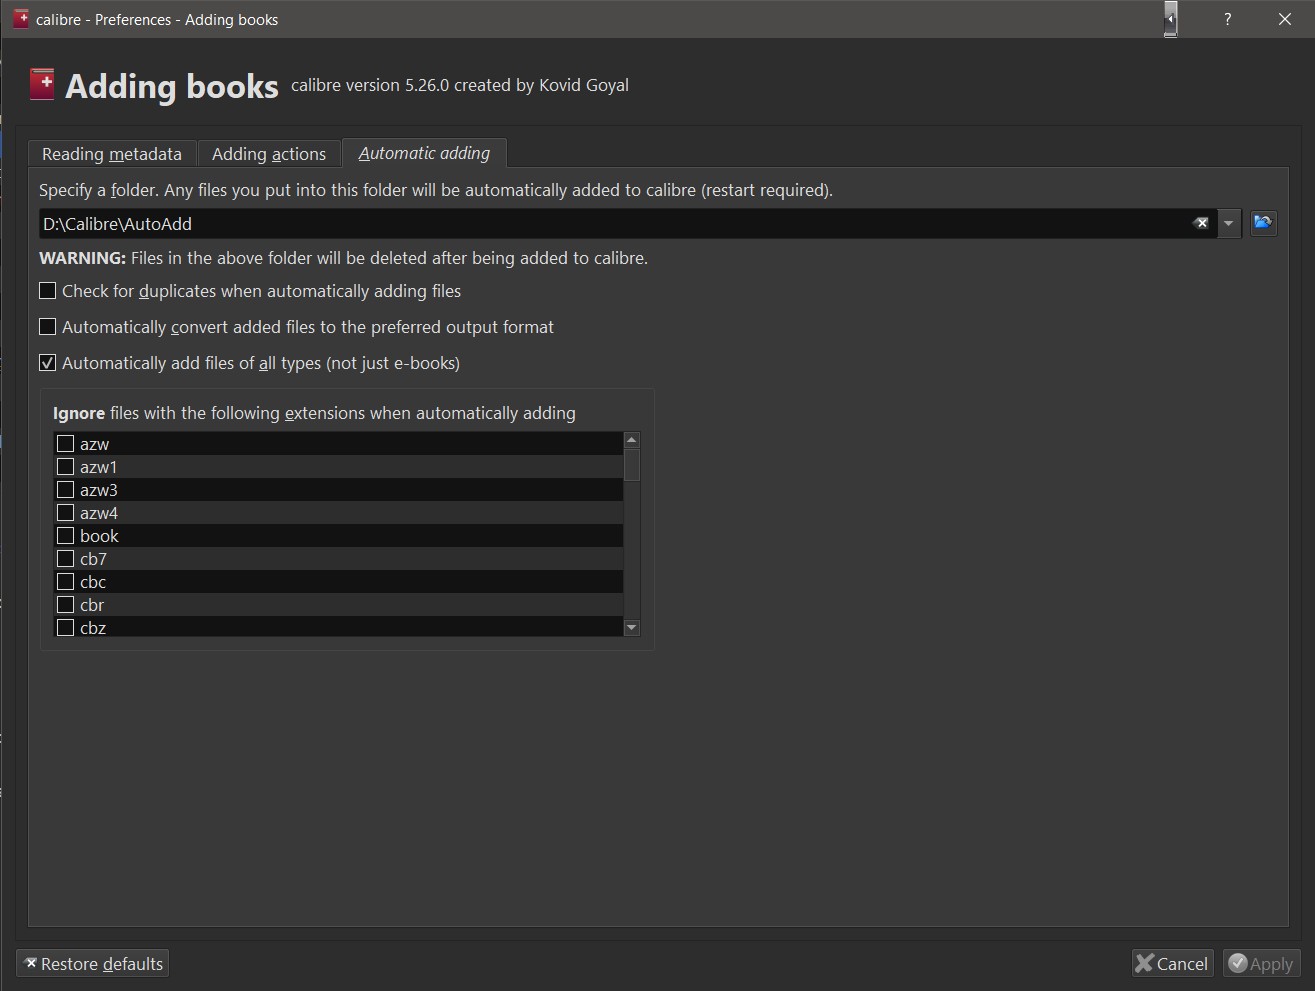This screenshot has width=1315, height=991.
Task: Uncheck automatically add files of all types
Action: point(48,363)
